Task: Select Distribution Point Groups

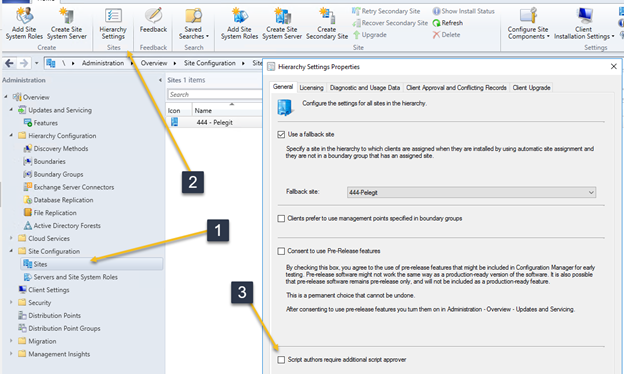Action: tap(64, 328)
